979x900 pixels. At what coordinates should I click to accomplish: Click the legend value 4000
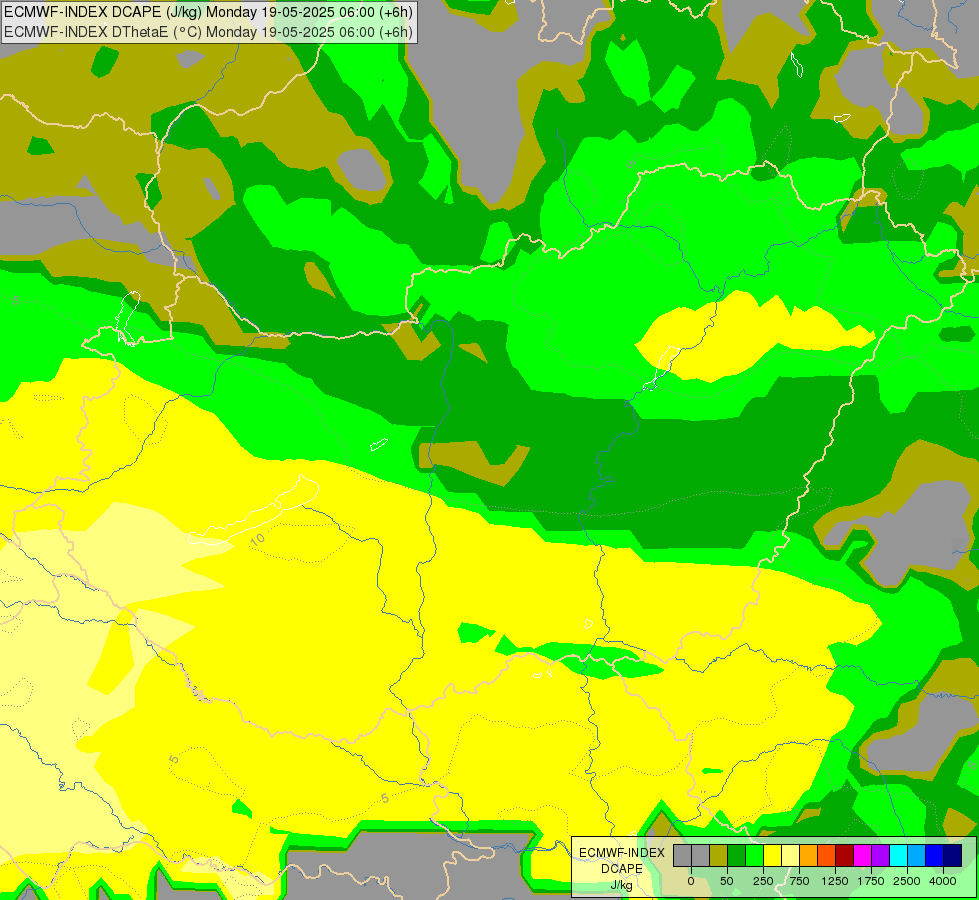pos(943,881)
